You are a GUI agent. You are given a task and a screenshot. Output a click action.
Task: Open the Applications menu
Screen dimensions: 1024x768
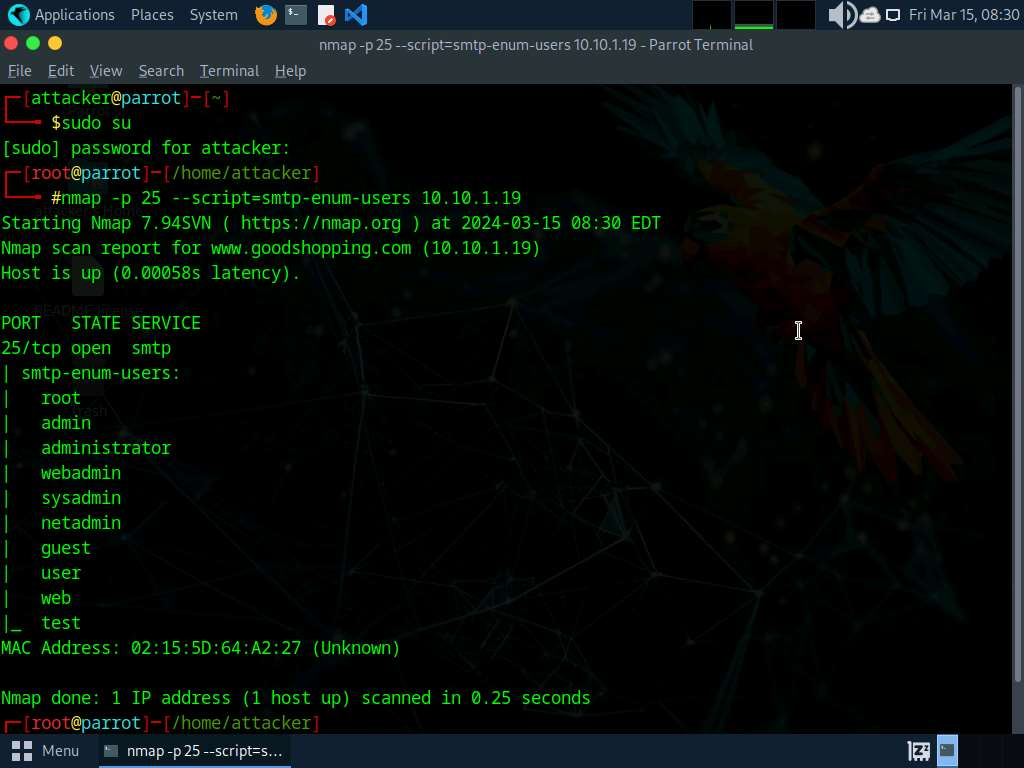tap(62, 15)
